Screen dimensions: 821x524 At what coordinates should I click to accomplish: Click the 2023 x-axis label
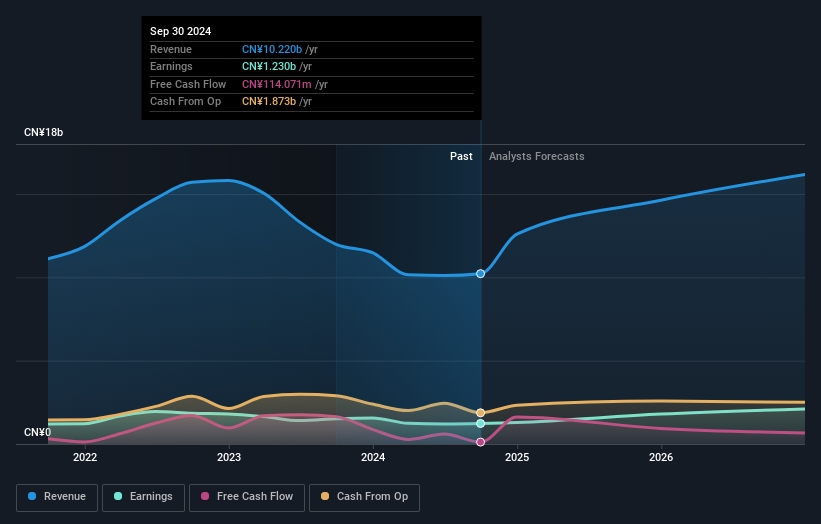(x=229, y=458)
